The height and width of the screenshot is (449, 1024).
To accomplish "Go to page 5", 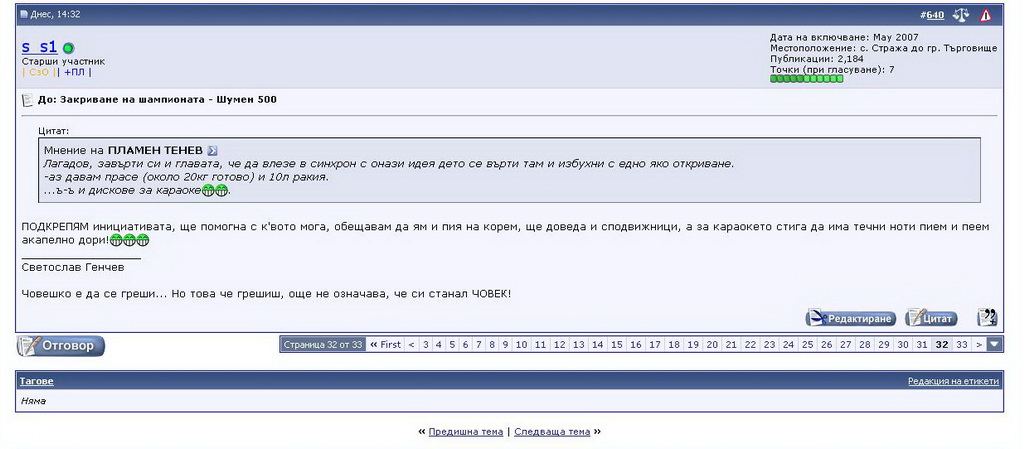I will pos(452,345).
